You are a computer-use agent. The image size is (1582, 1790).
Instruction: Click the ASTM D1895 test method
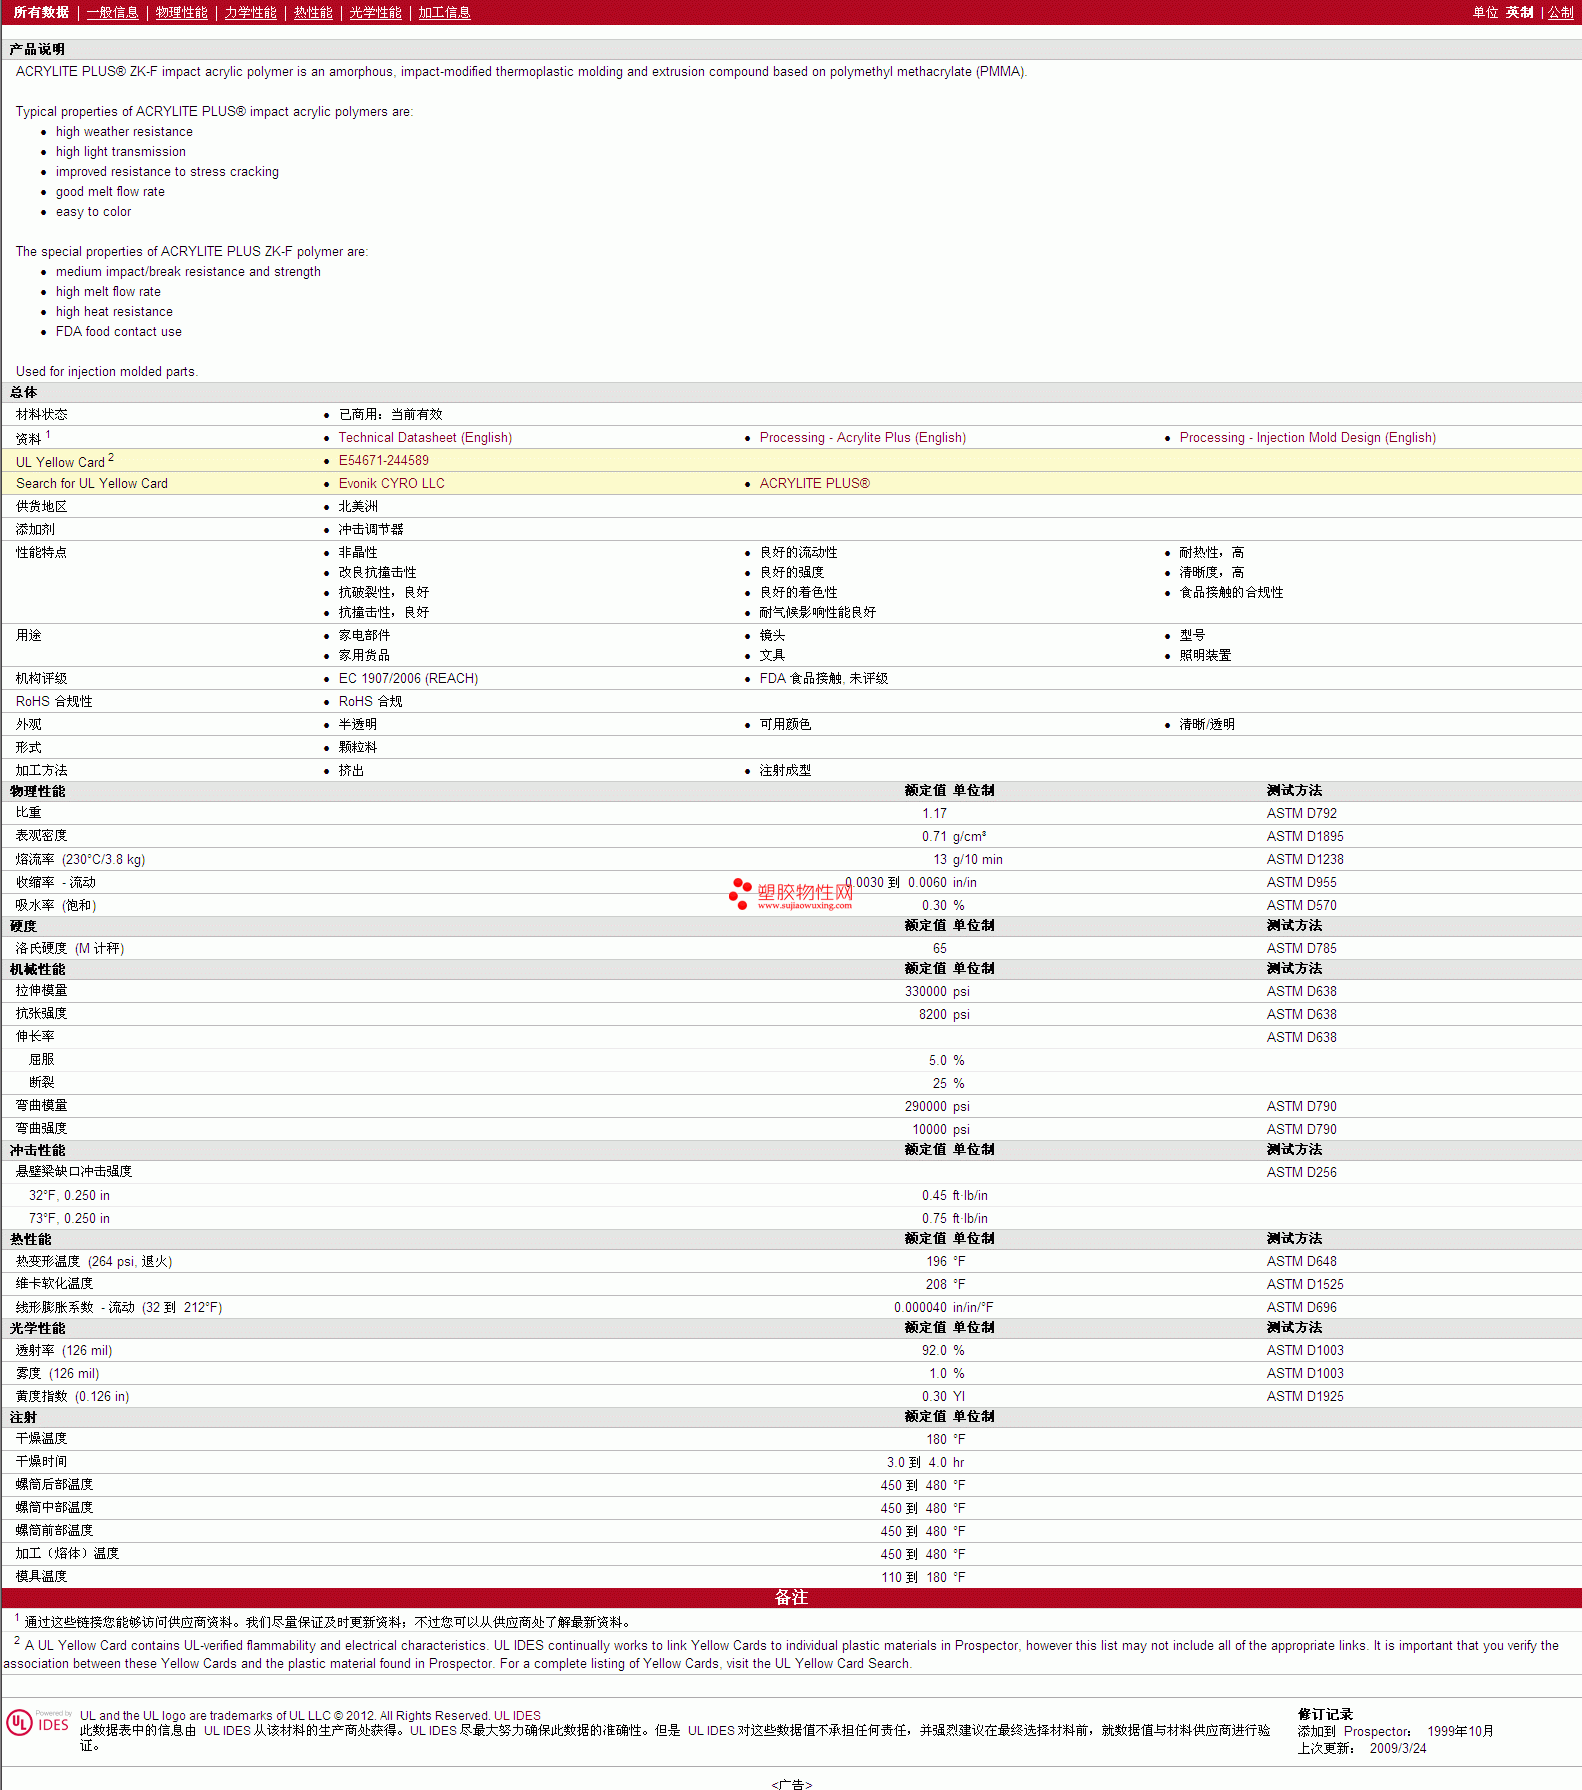click(1305, 836)
